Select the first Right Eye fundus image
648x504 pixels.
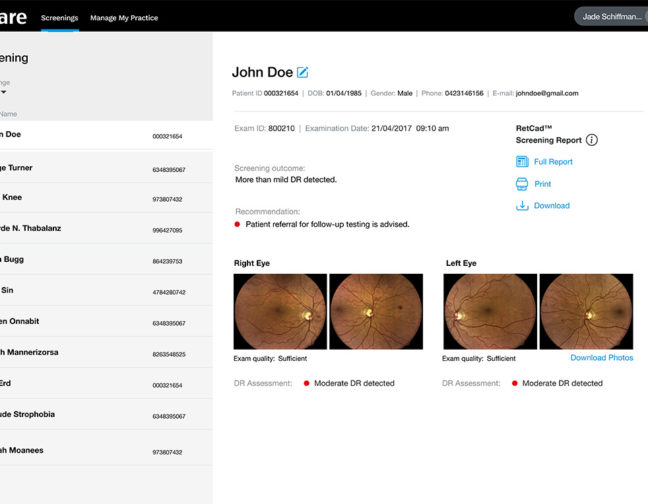pos(279,311)
